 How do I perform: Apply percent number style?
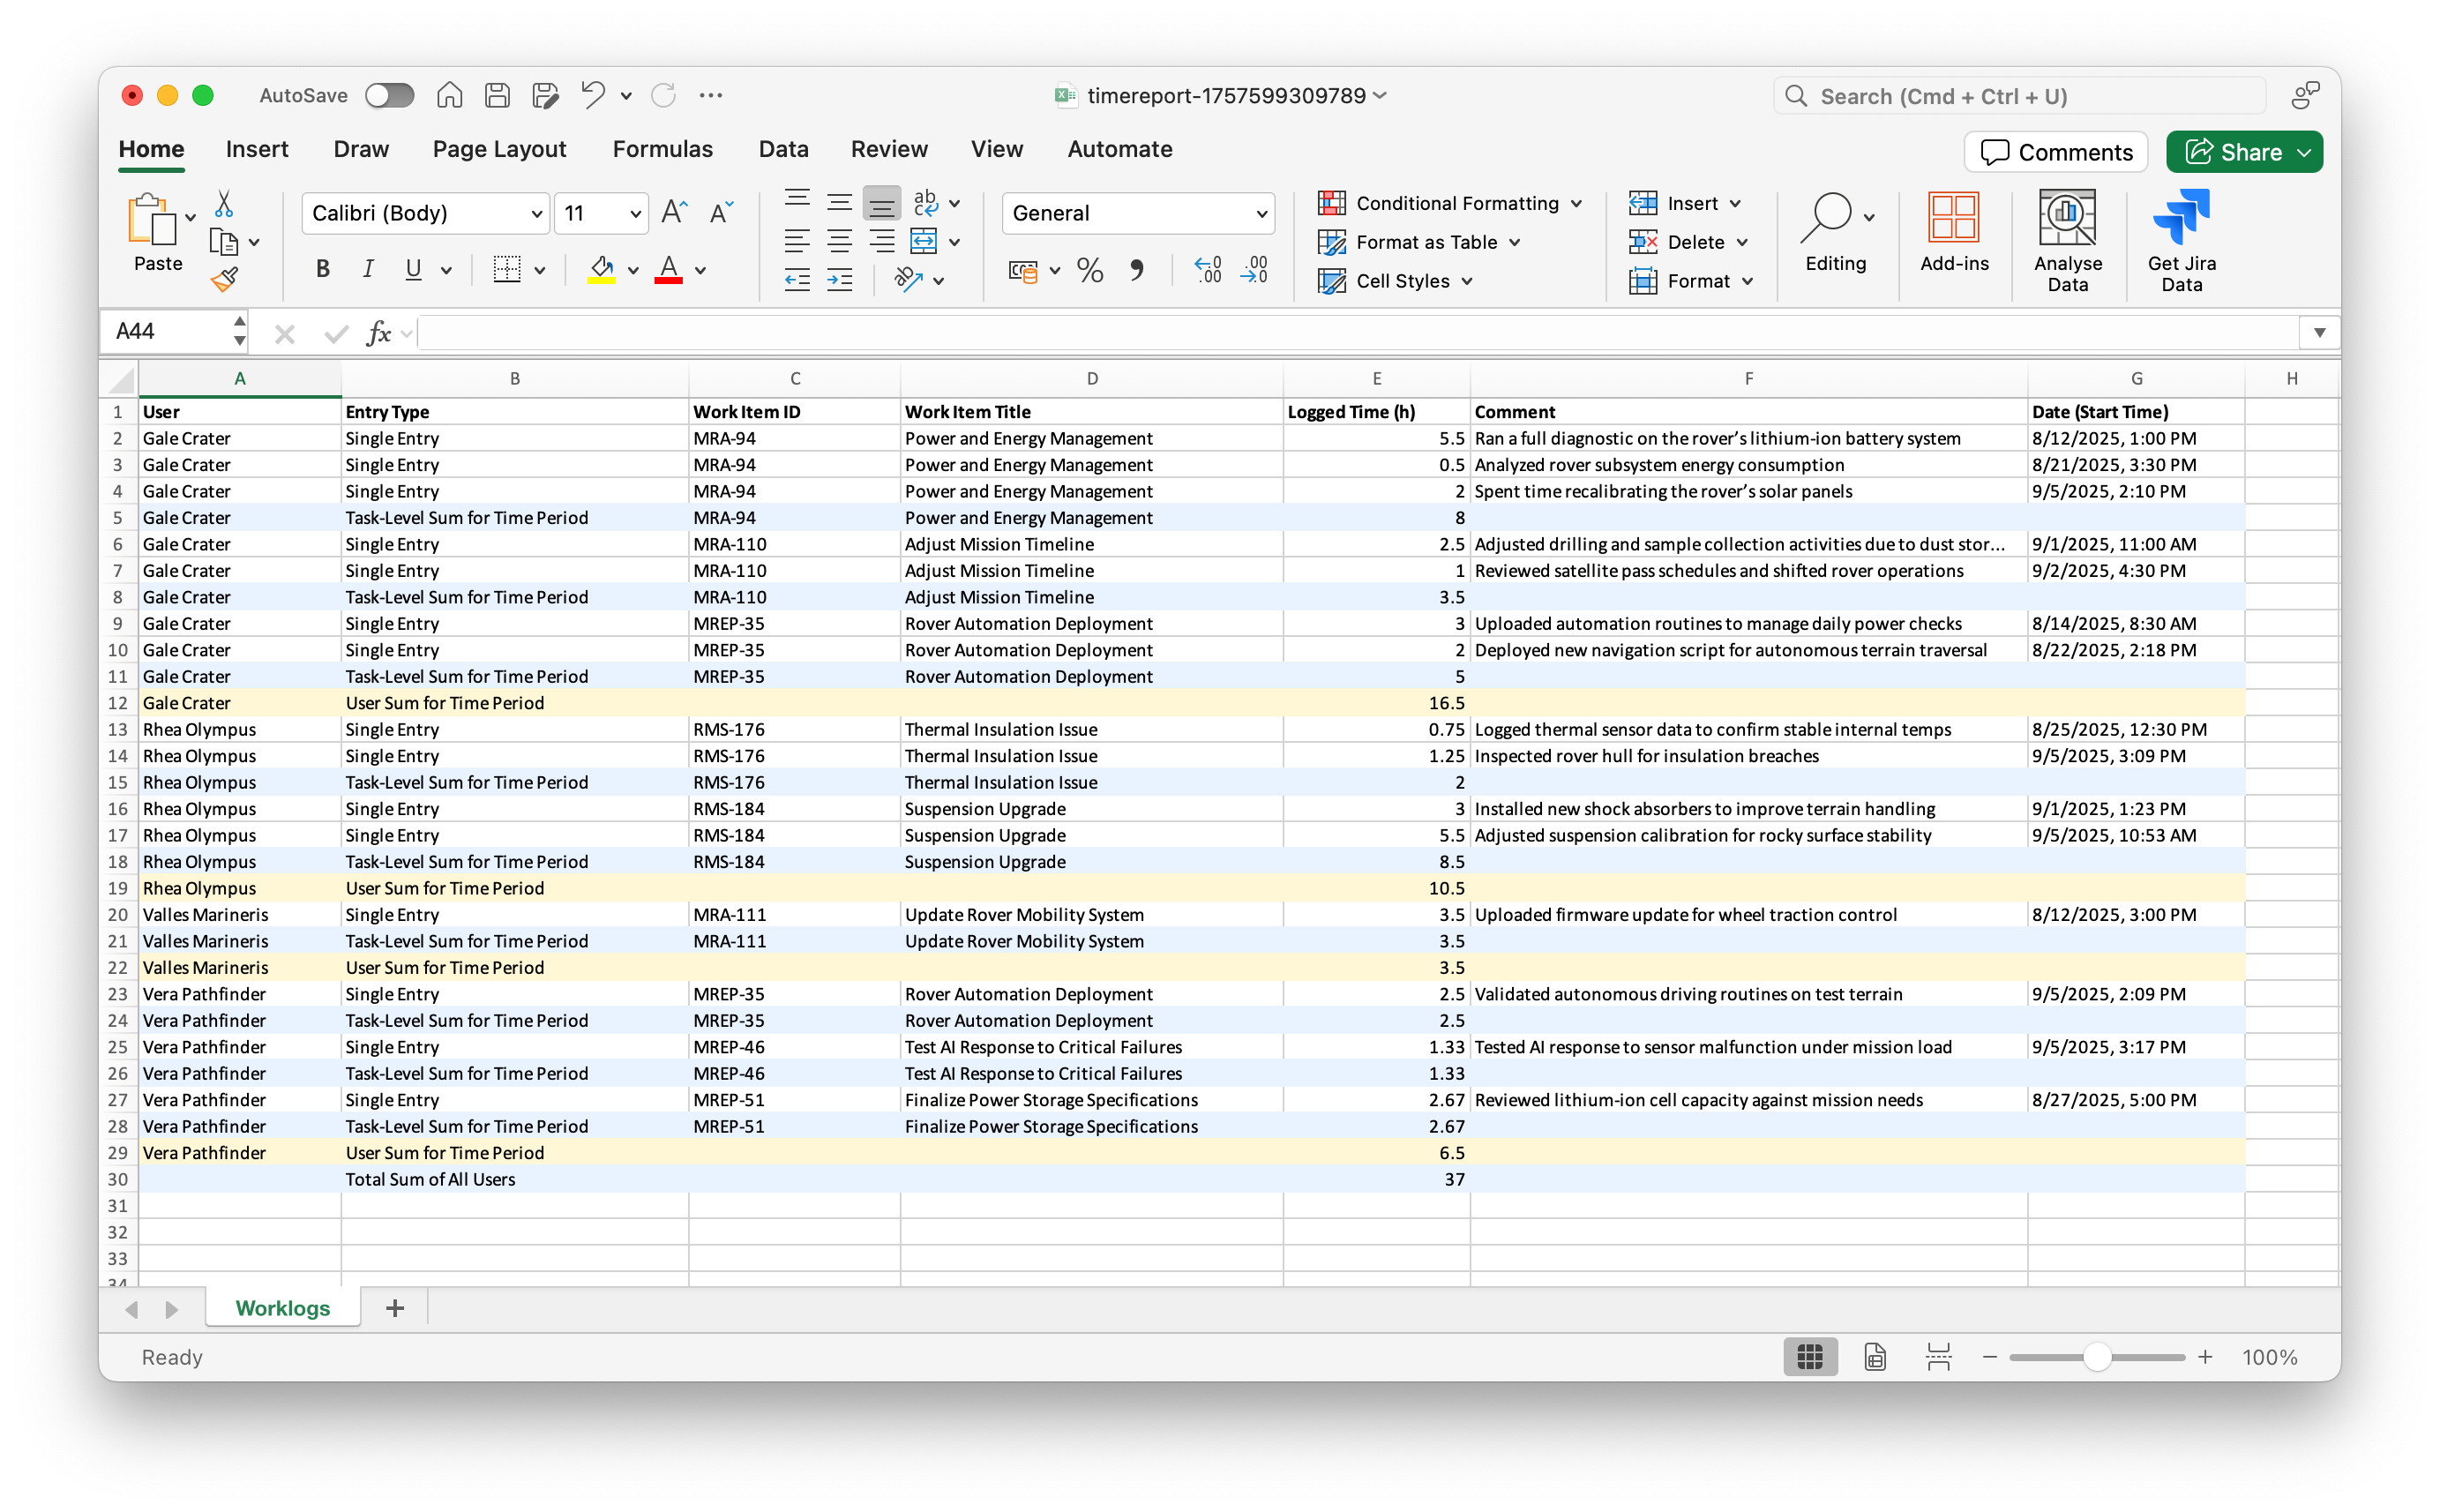1089,270
